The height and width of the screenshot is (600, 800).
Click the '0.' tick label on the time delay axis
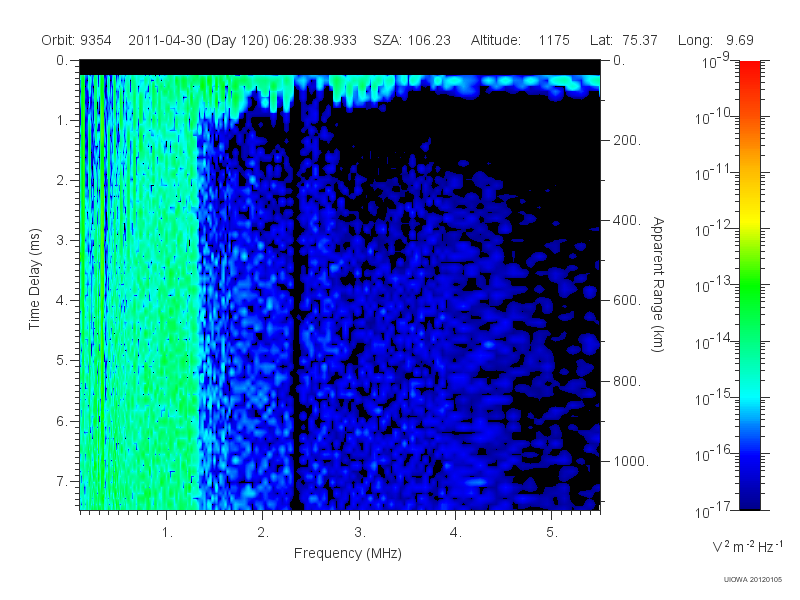[x=62, y=61]
